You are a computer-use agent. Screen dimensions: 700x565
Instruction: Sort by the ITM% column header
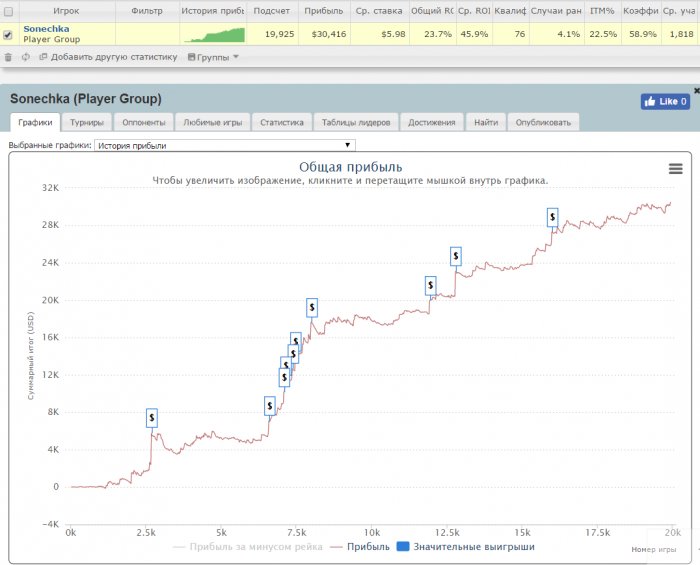point(602,11)
